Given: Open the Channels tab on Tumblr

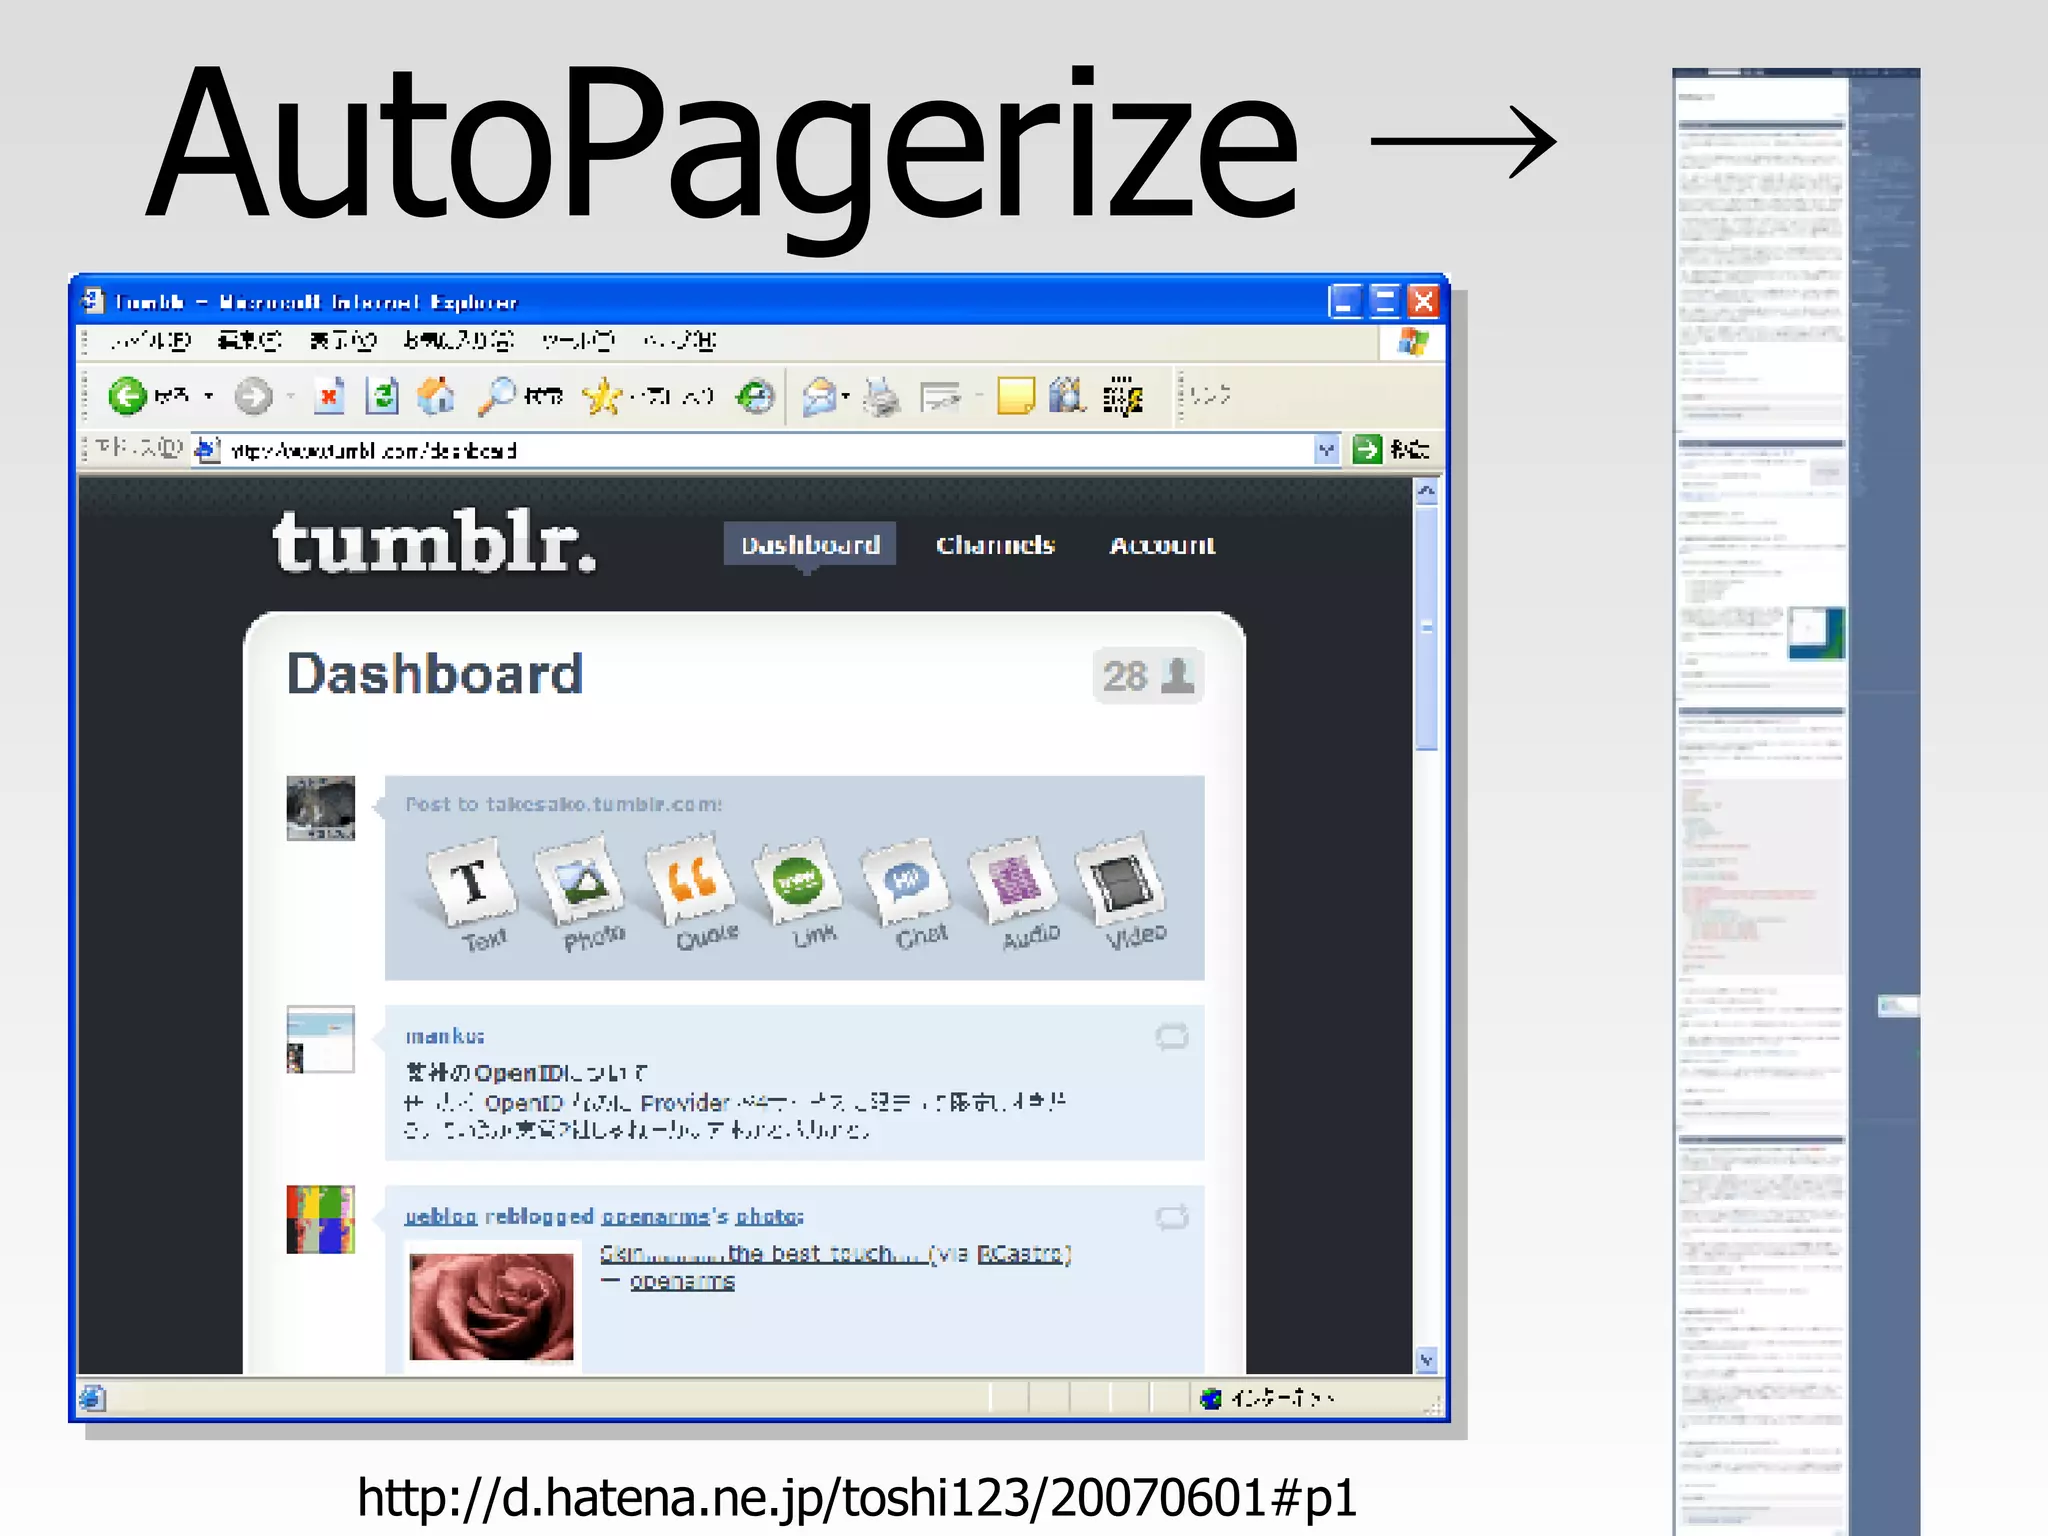Looking at the screenshot, I should coord(995,545).
